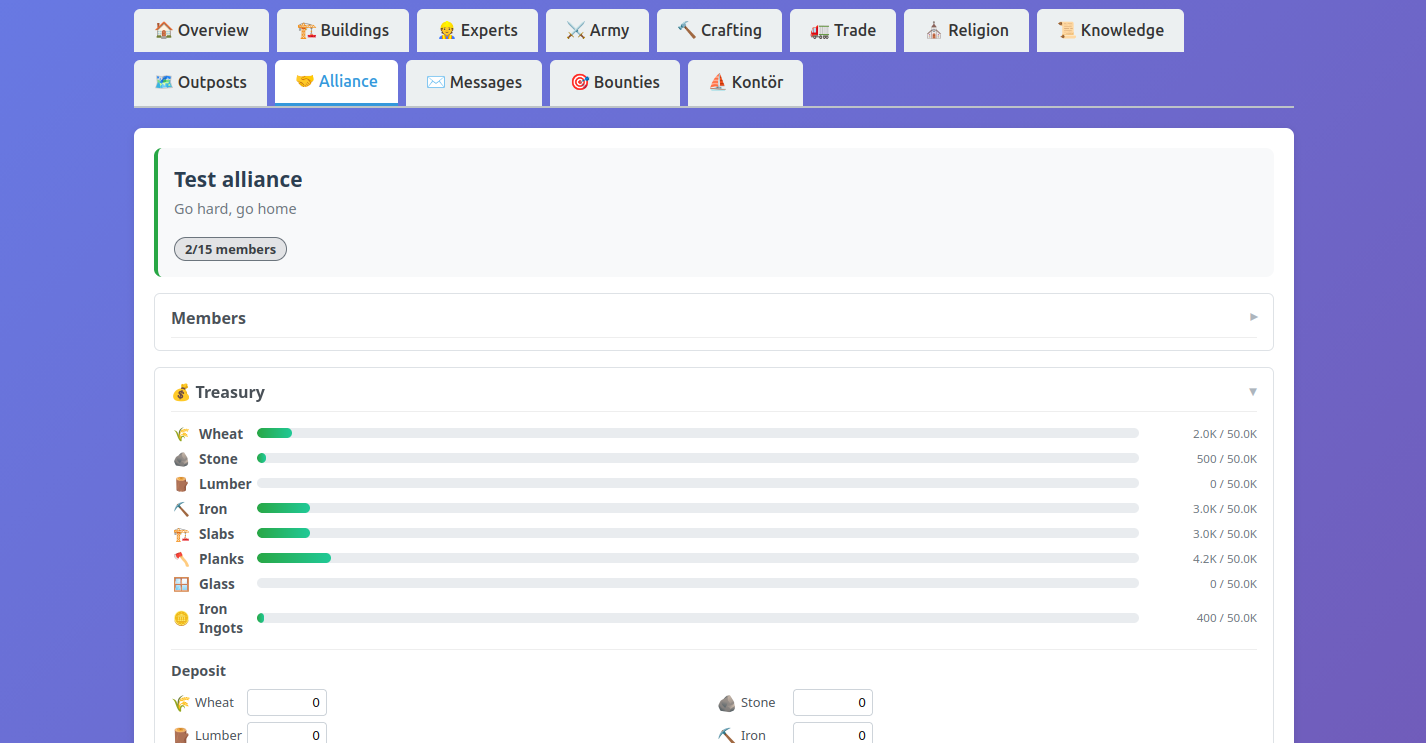Click the Deposit heading

coord(199,671)
